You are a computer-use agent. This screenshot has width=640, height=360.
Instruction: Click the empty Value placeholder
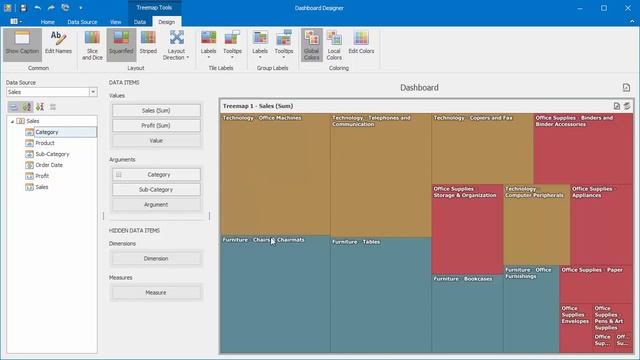coord(156,140)
